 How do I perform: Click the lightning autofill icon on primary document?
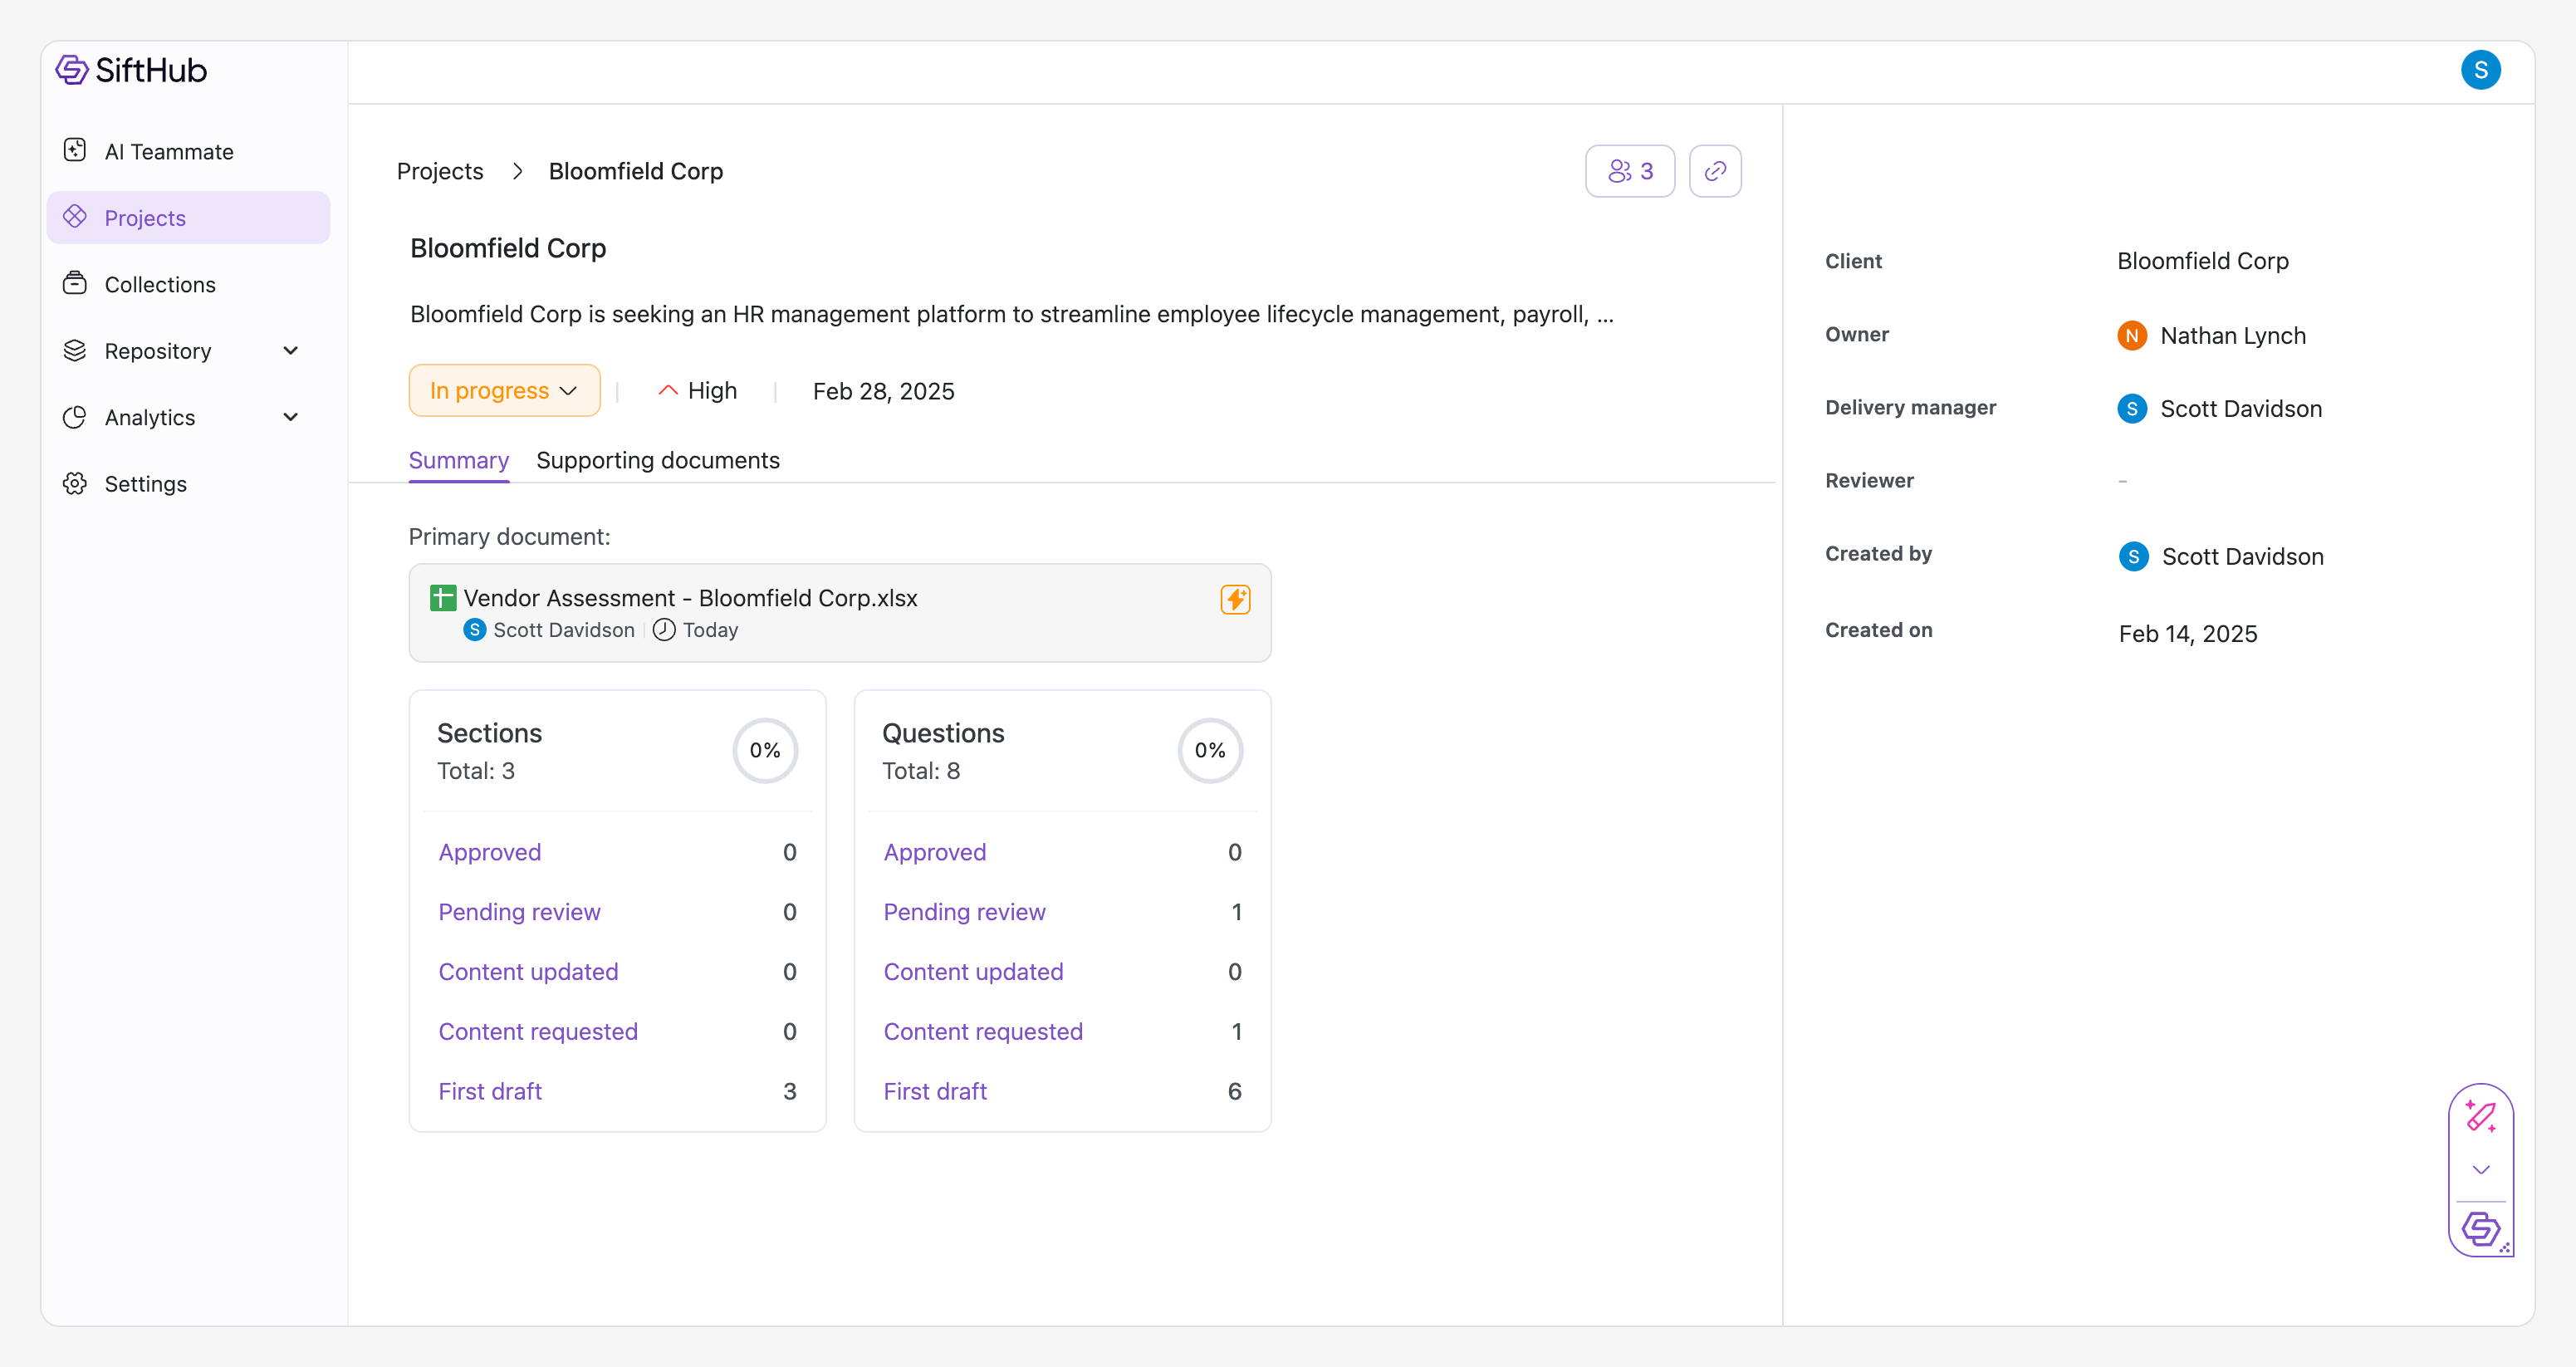(x=1235, y=599)
